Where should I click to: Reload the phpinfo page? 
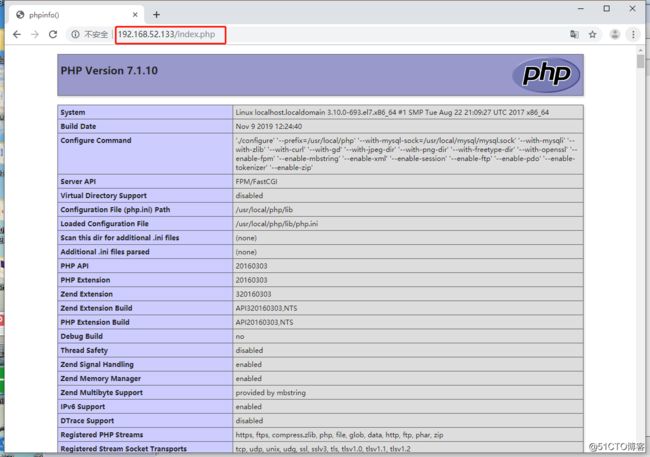(x=53, y=34)
